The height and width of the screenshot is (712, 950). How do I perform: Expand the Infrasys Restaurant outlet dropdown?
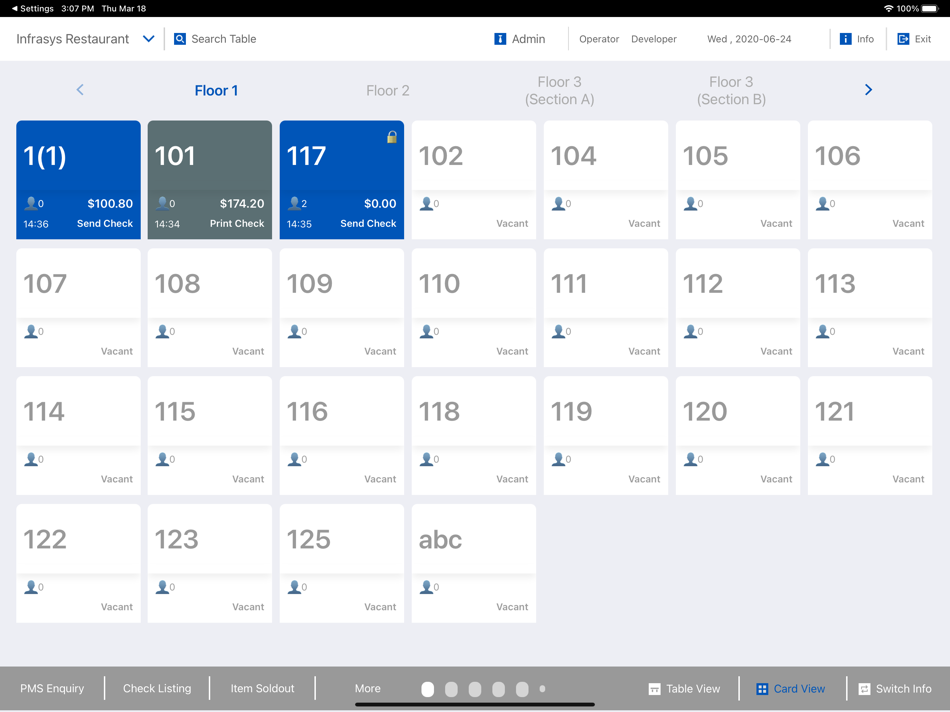click(148, 39)
